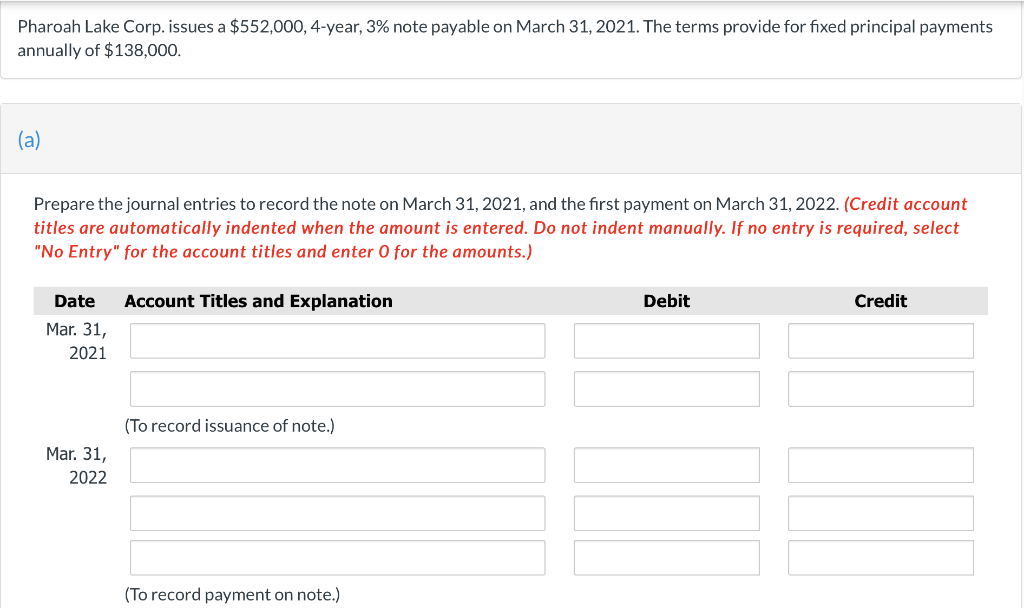This screenshot has width=1024, height=608.
Task: Select the second debit field under Mar 31, 2021
Action: point(666,388)
